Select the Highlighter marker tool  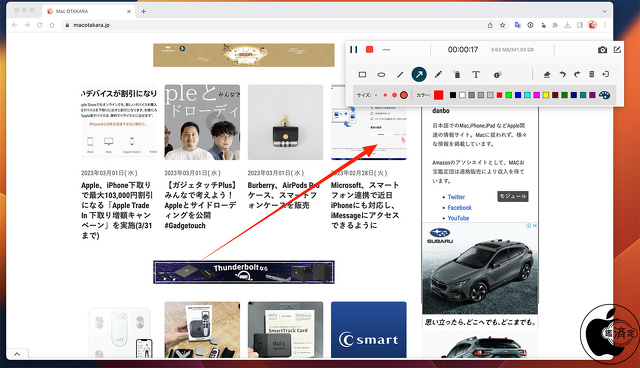[457, 75]
